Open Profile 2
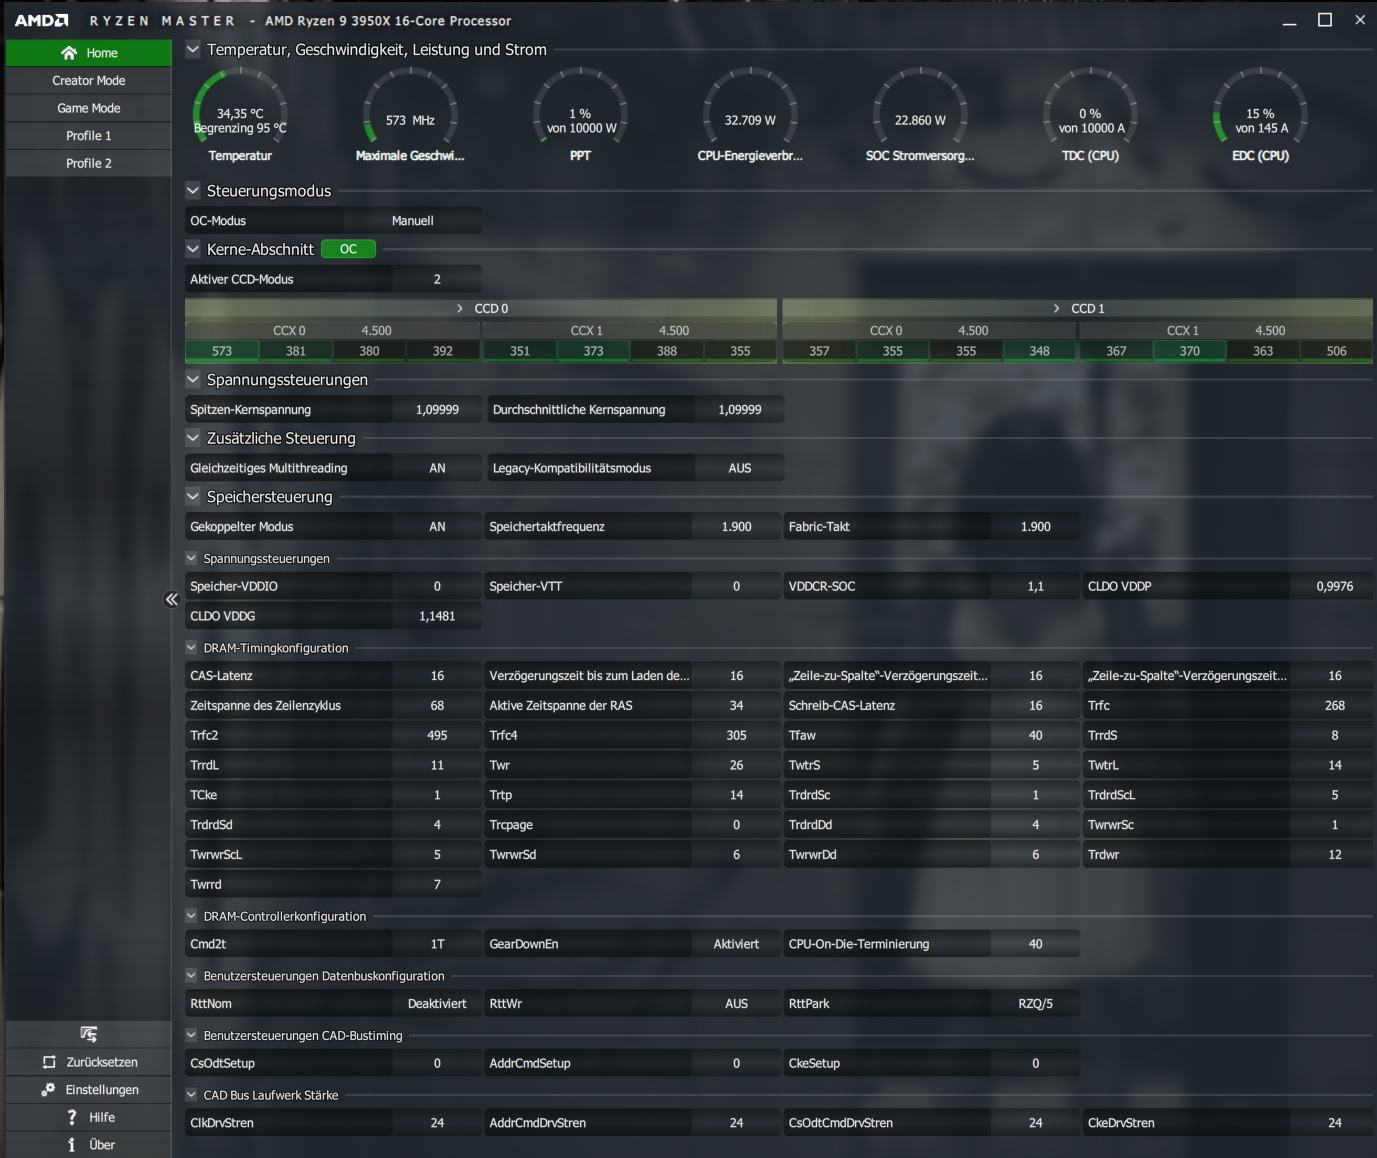Image resolution: width=1377 pixels, height=1158 pixels. point(89,163)
